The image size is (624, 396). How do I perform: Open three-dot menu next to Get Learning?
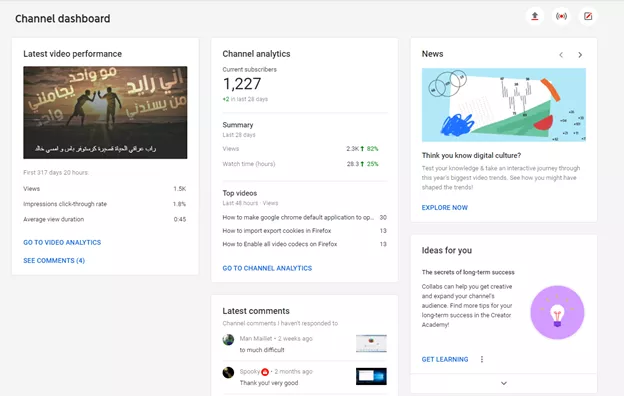[482, 359]
